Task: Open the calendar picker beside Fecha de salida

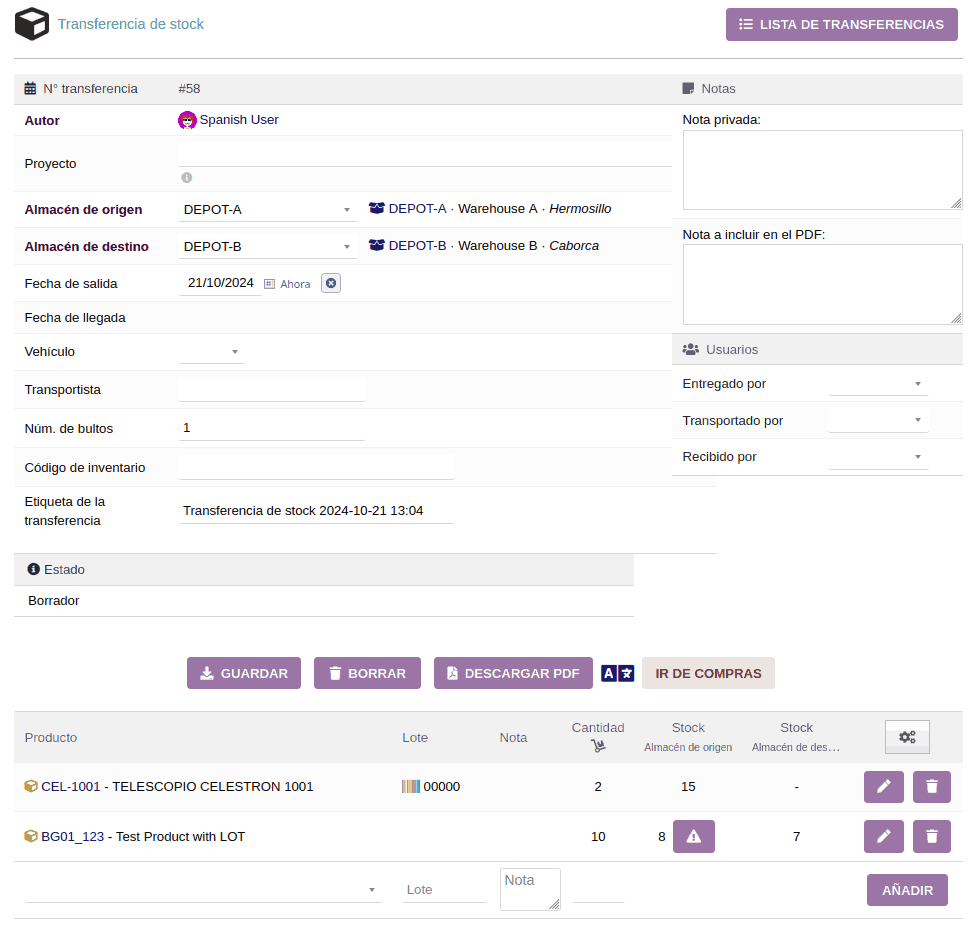Action: pyautogui.click(x=270, y=284)
